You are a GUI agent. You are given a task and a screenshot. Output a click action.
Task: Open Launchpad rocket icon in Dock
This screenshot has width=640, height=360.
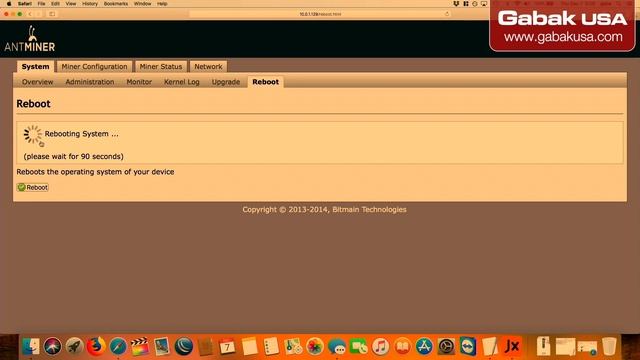pos(74,347)
